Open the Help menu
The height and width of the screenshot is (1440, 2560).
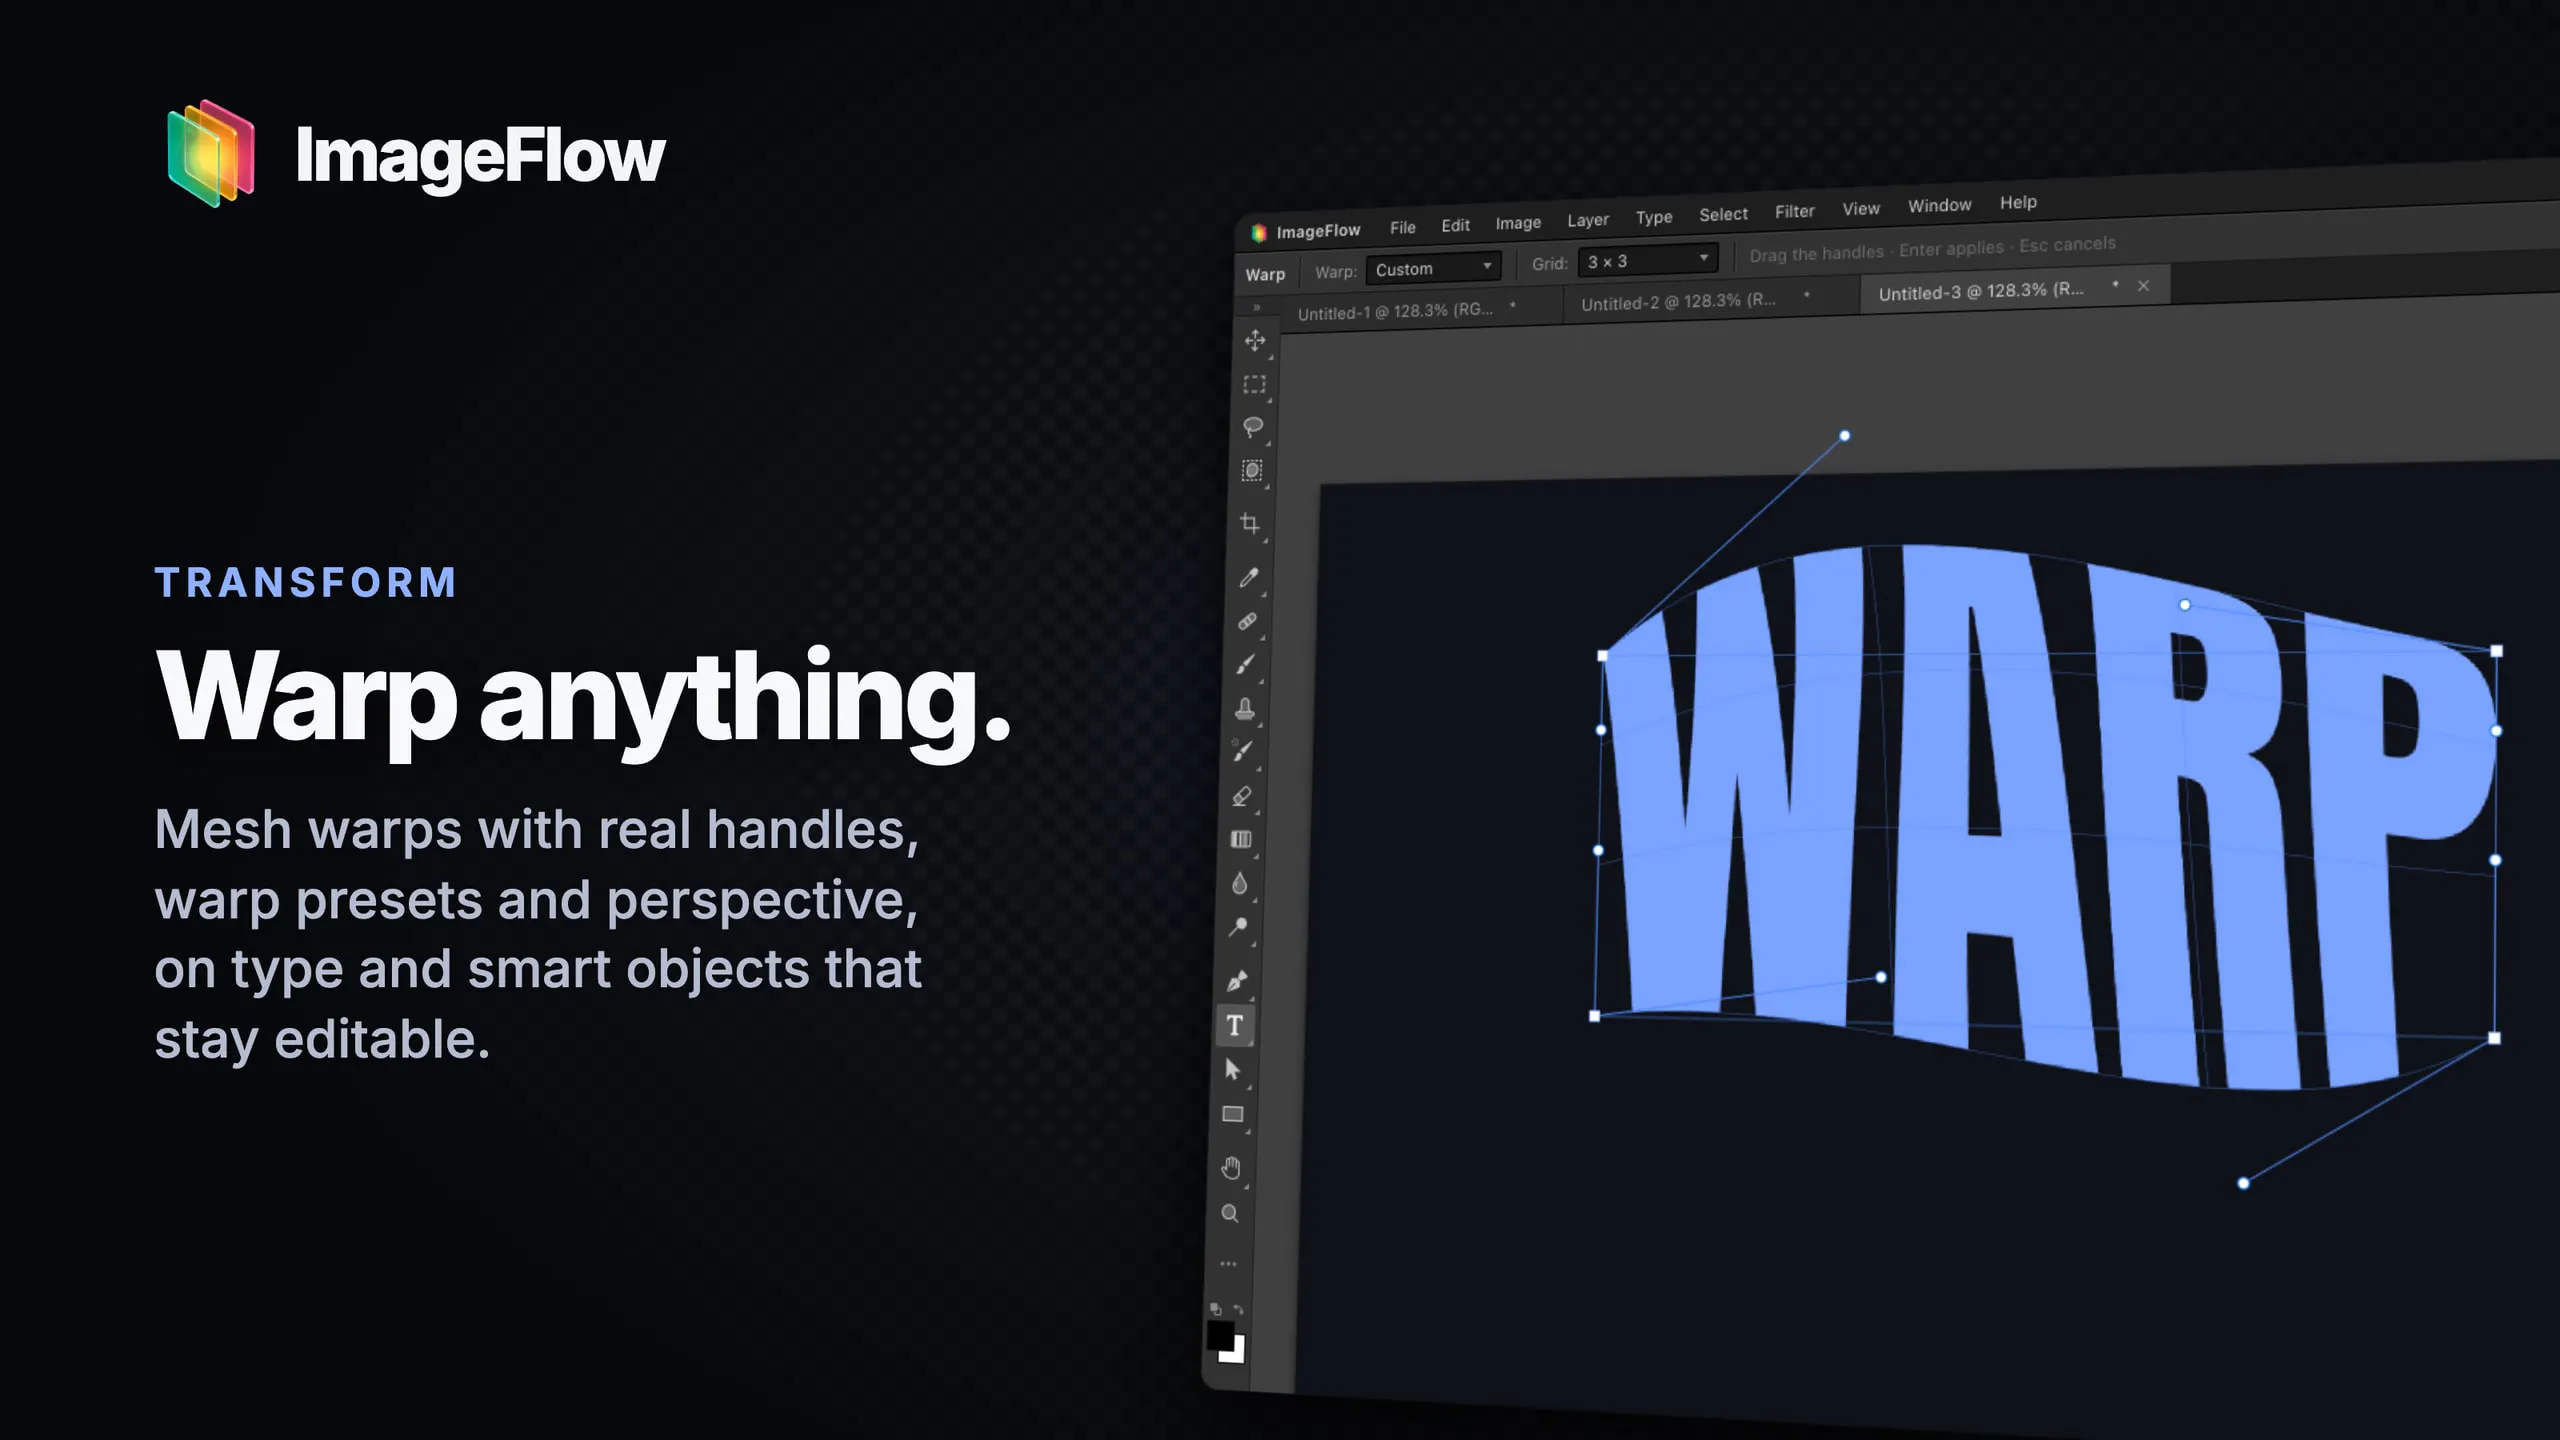point(2018,203)
